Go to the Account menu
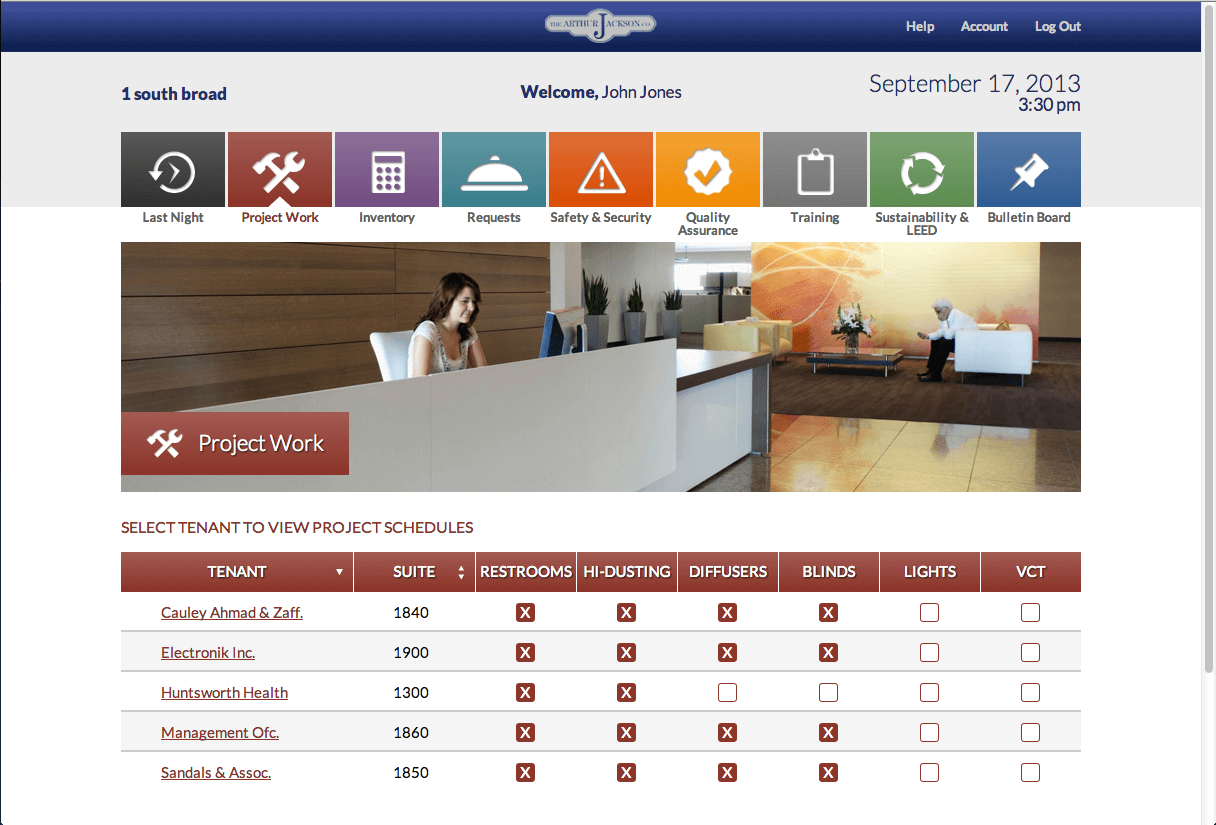 coord(984,27)
